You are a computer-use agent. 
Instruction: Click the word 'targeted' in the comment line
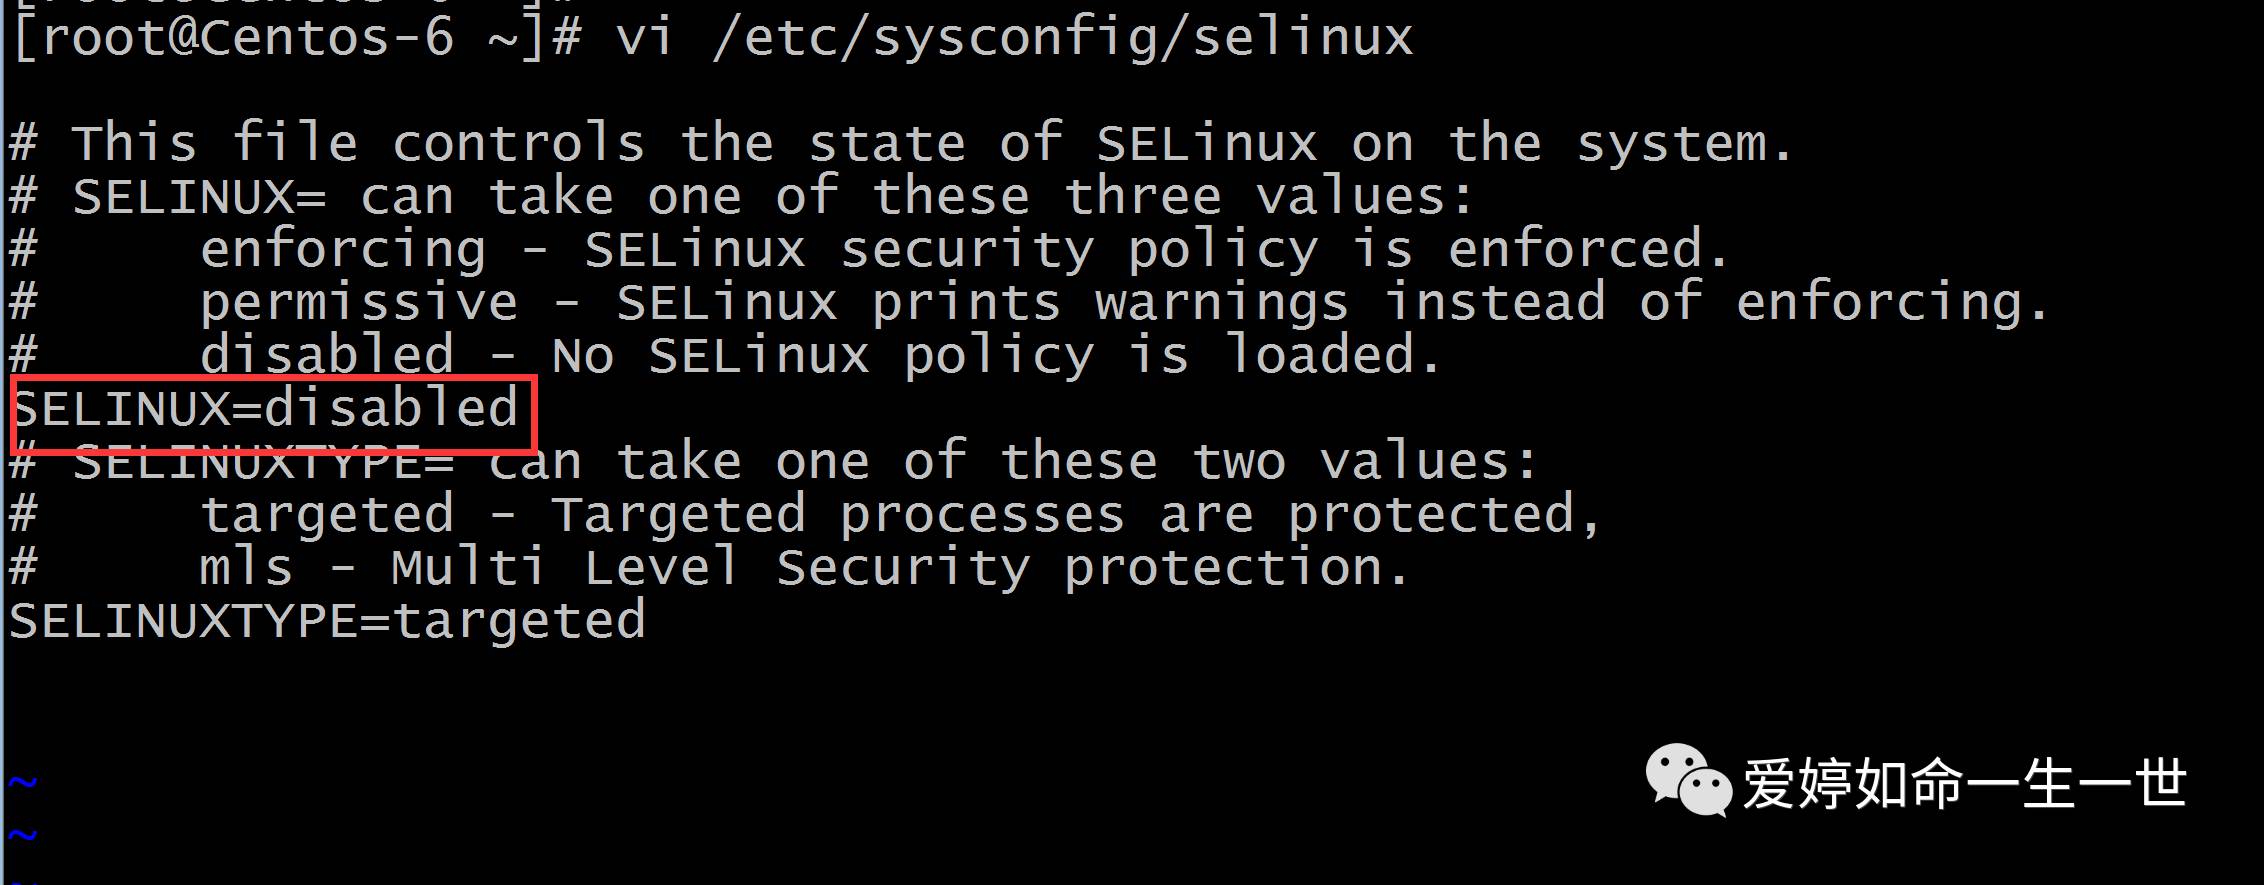coord(326,515)
